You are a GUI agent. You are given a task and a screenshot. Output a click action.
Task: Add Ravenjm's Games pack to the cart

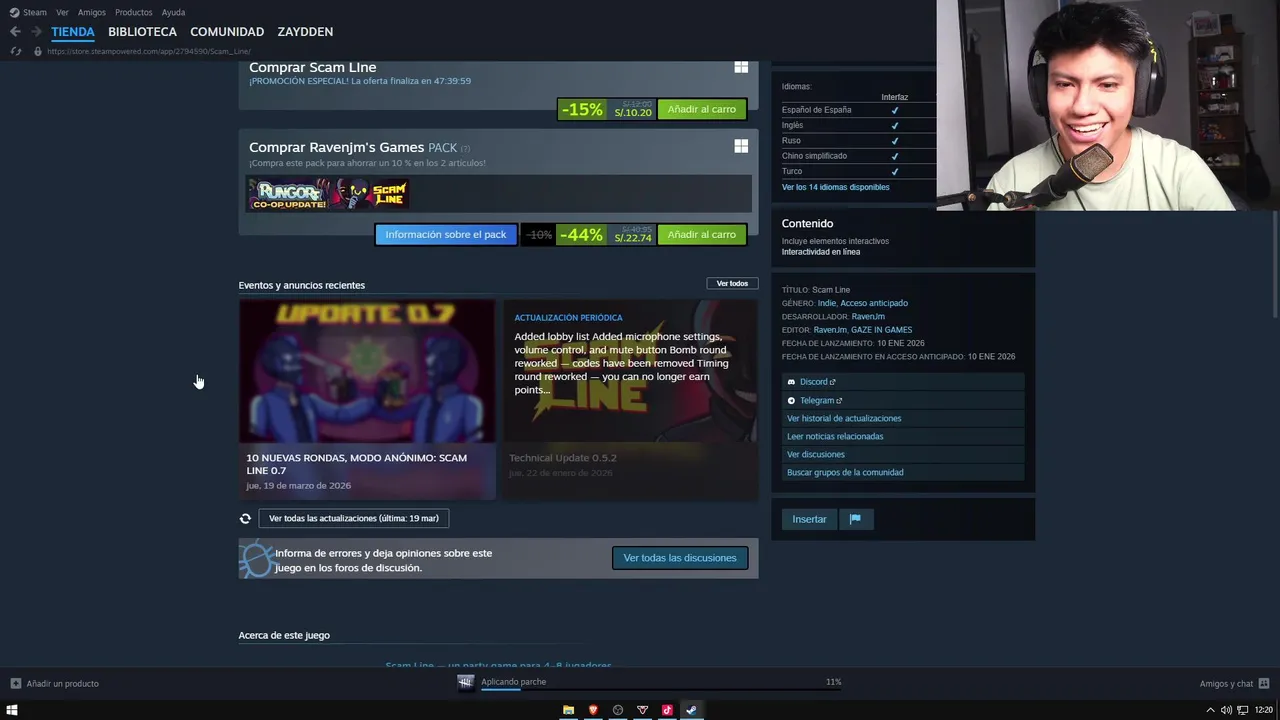[702, 234]
